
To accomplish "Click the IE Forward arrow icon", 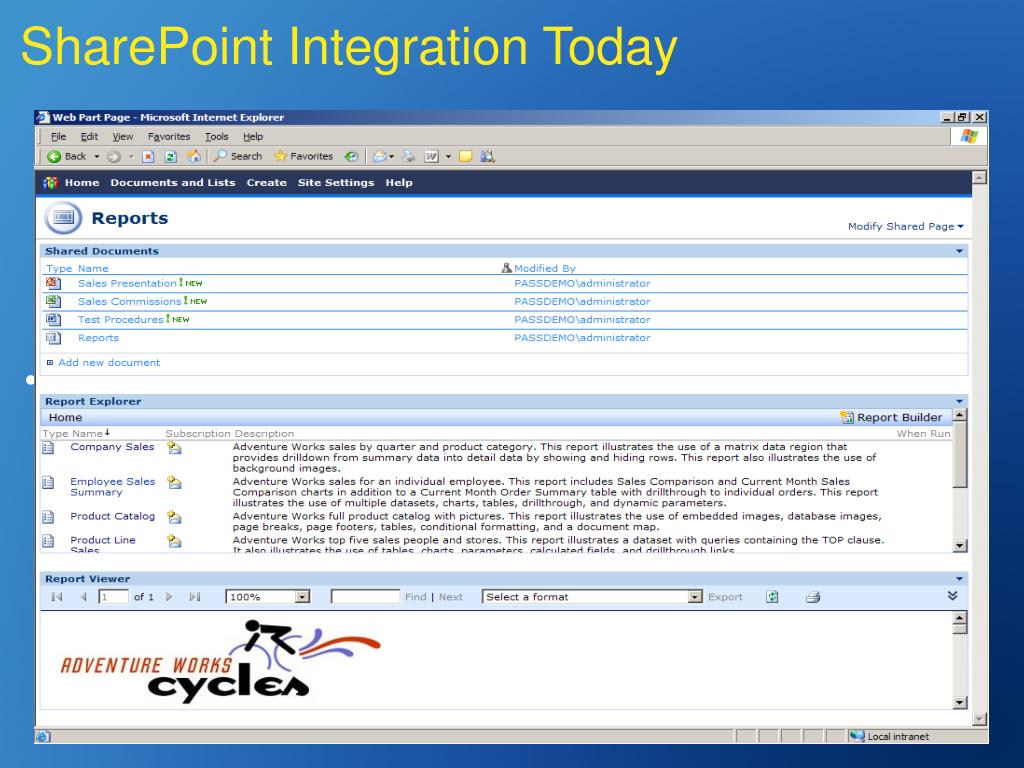I will pyautogui.click(x=113, y=156).
